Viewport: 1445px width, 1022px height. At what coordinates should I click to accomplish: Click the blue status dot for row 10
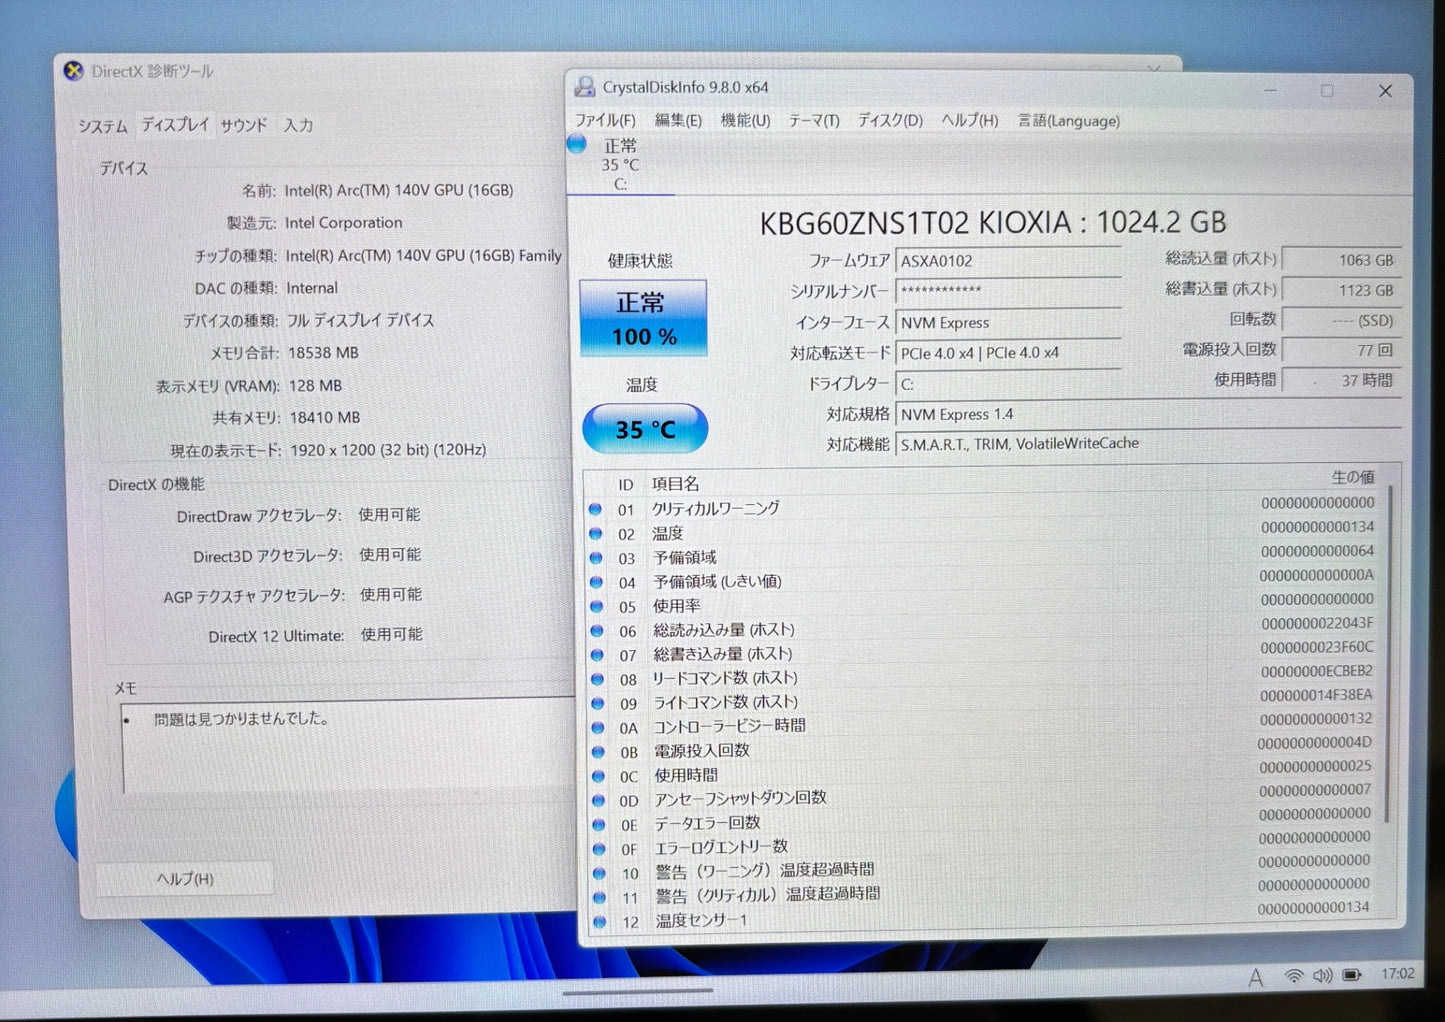[599, 873]
